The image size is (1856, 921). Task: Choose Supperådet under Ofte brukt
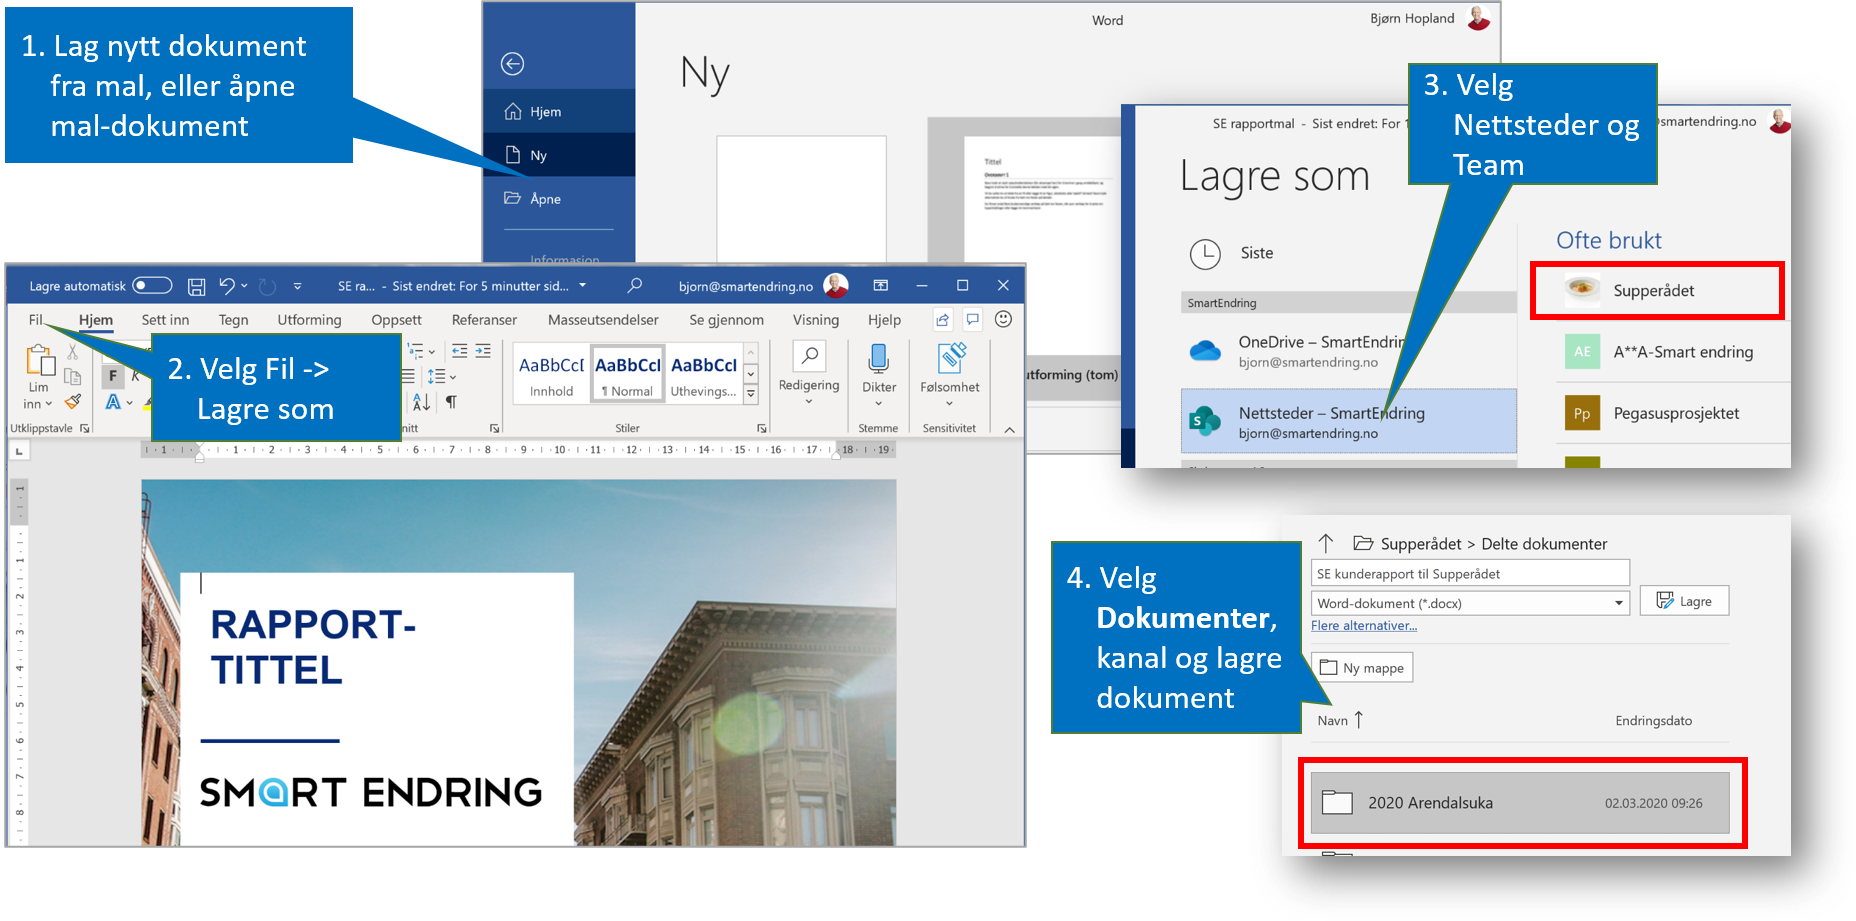pyautogui.click(x=1657, y=291)
